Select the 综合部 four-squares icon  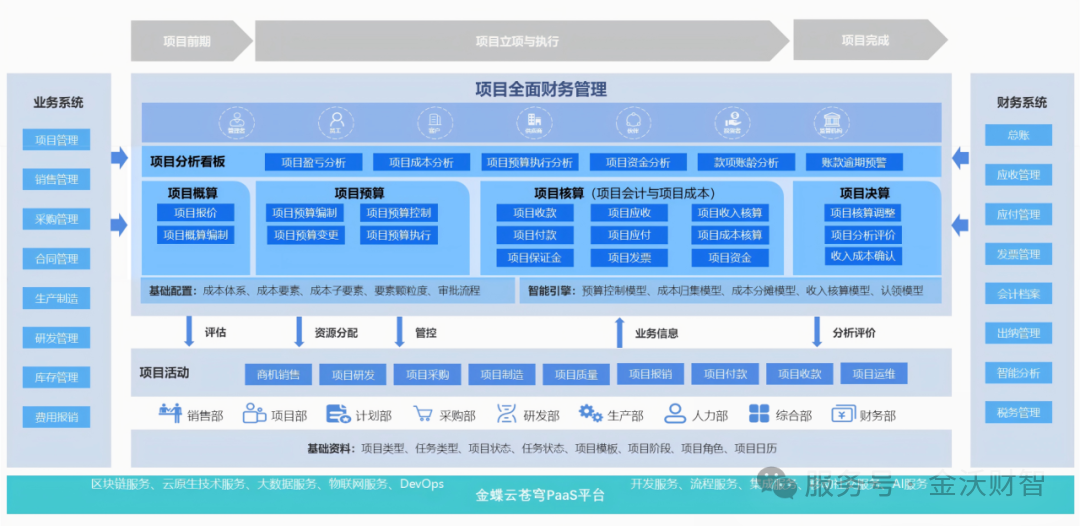(x=759, y=414)
